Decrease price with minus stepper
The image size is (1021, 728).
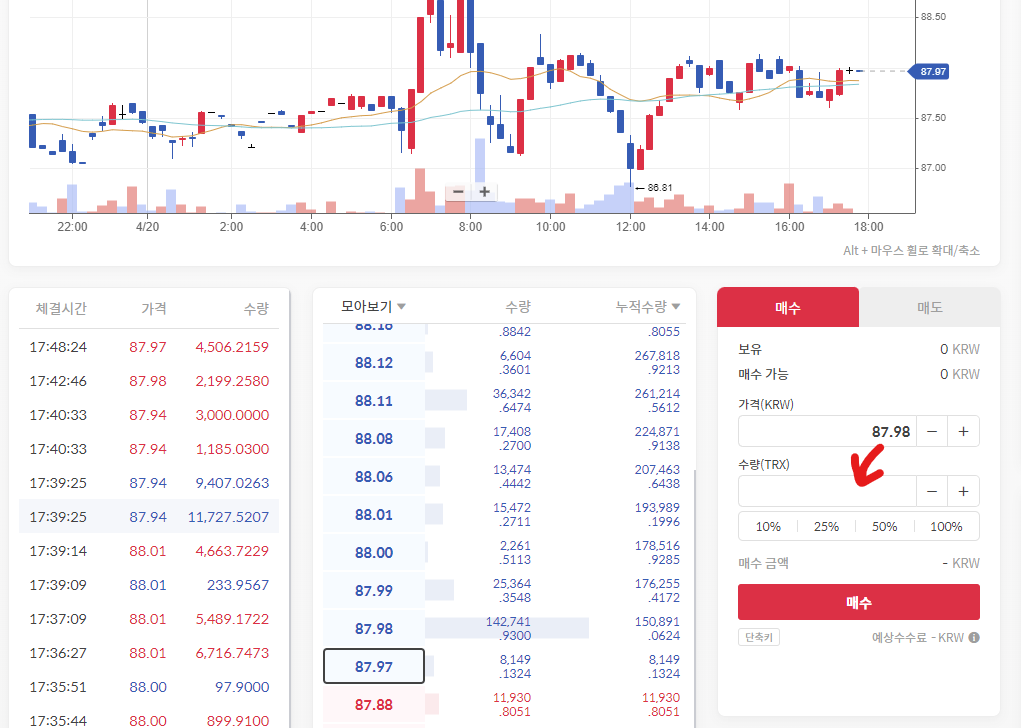tap(932, 432)
